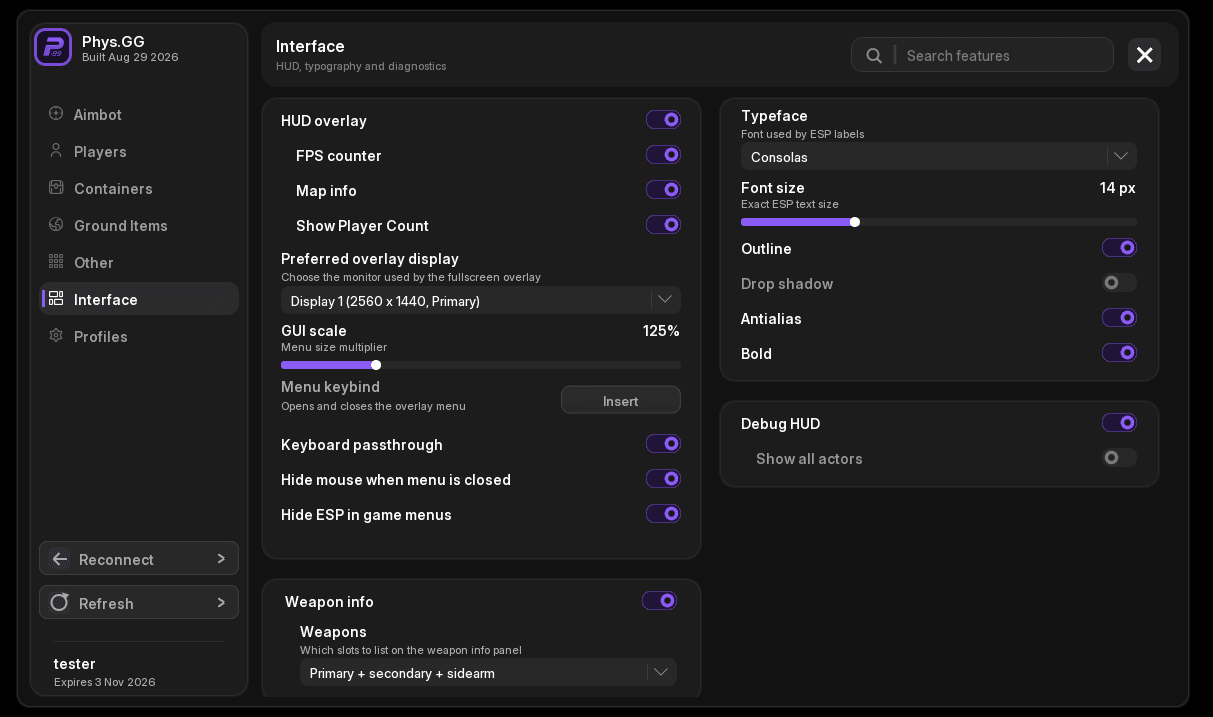Toggle the HUD overlay switch
This screenshot has height=717, width=1213.
663,120
